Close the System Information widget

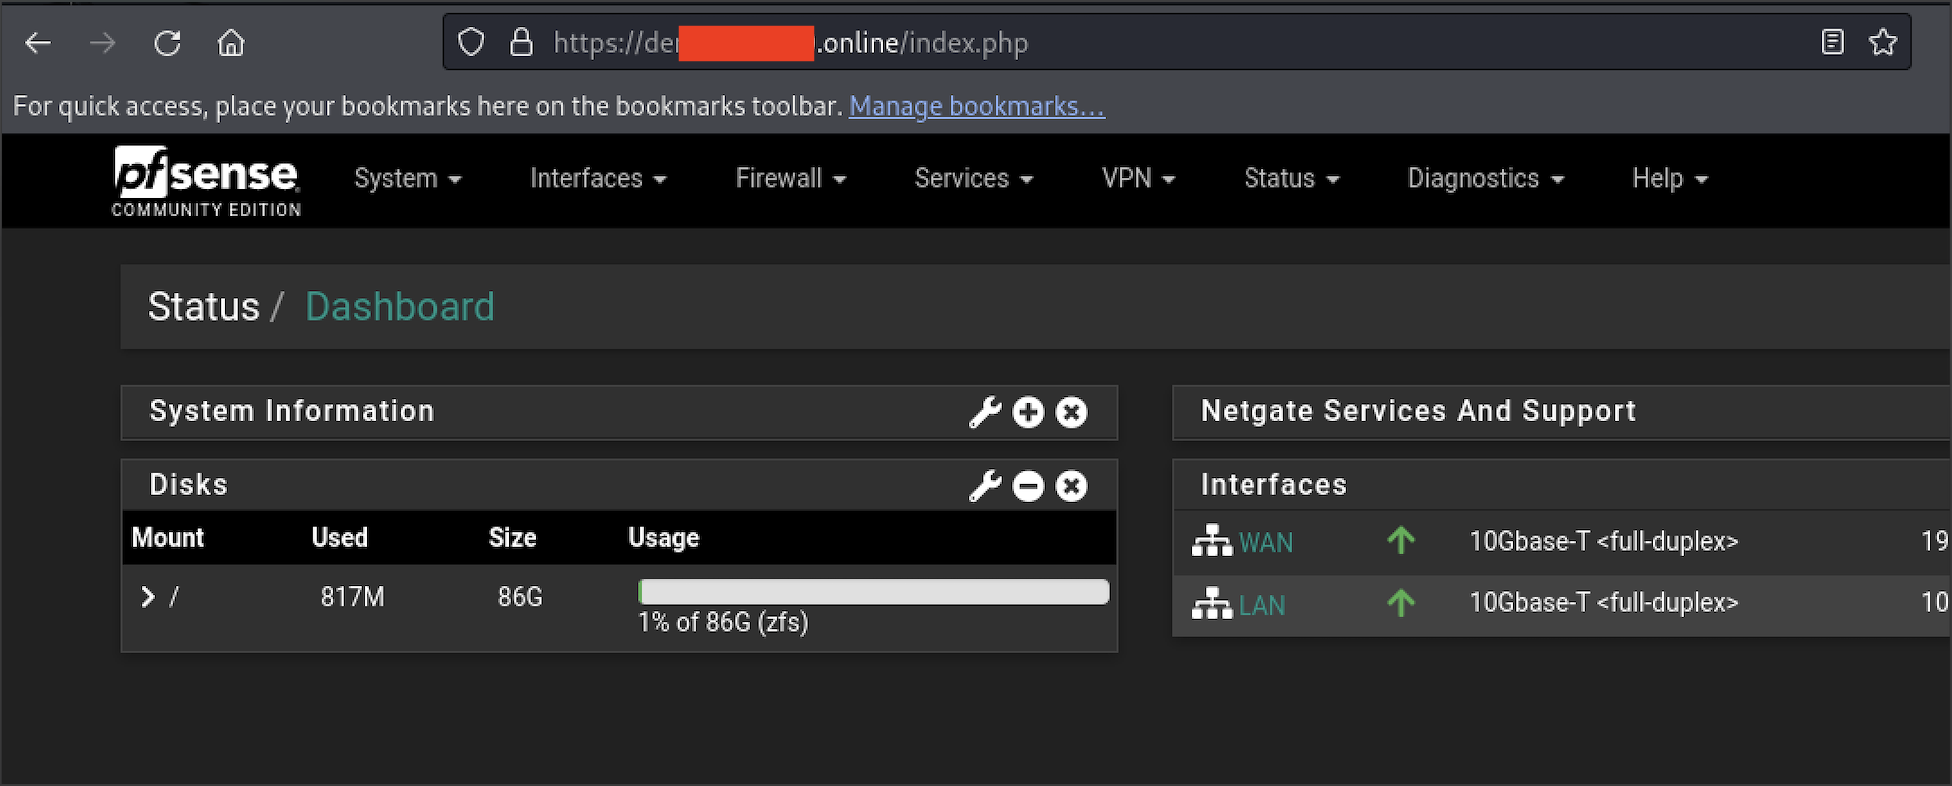1072,412
